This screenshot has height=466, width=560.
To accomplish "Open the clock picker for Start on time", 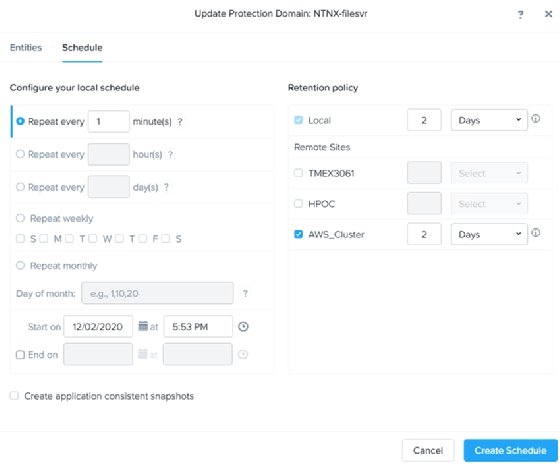I will coord(243,326).
